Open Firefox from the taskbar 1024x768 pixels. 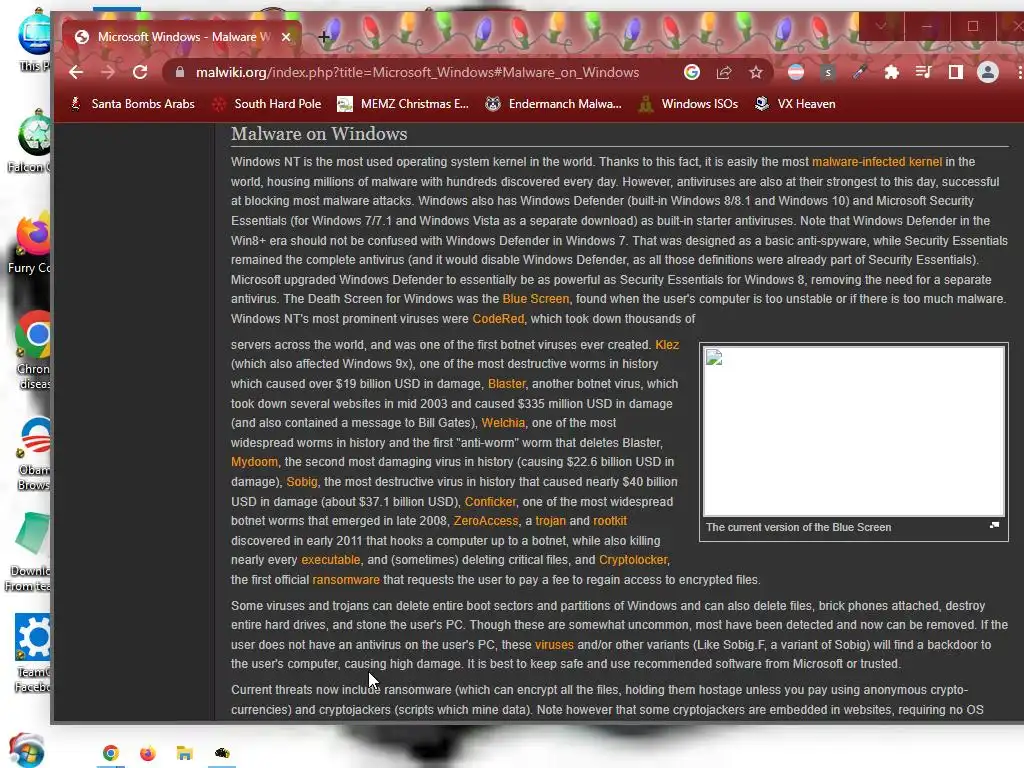pos(148,754)
